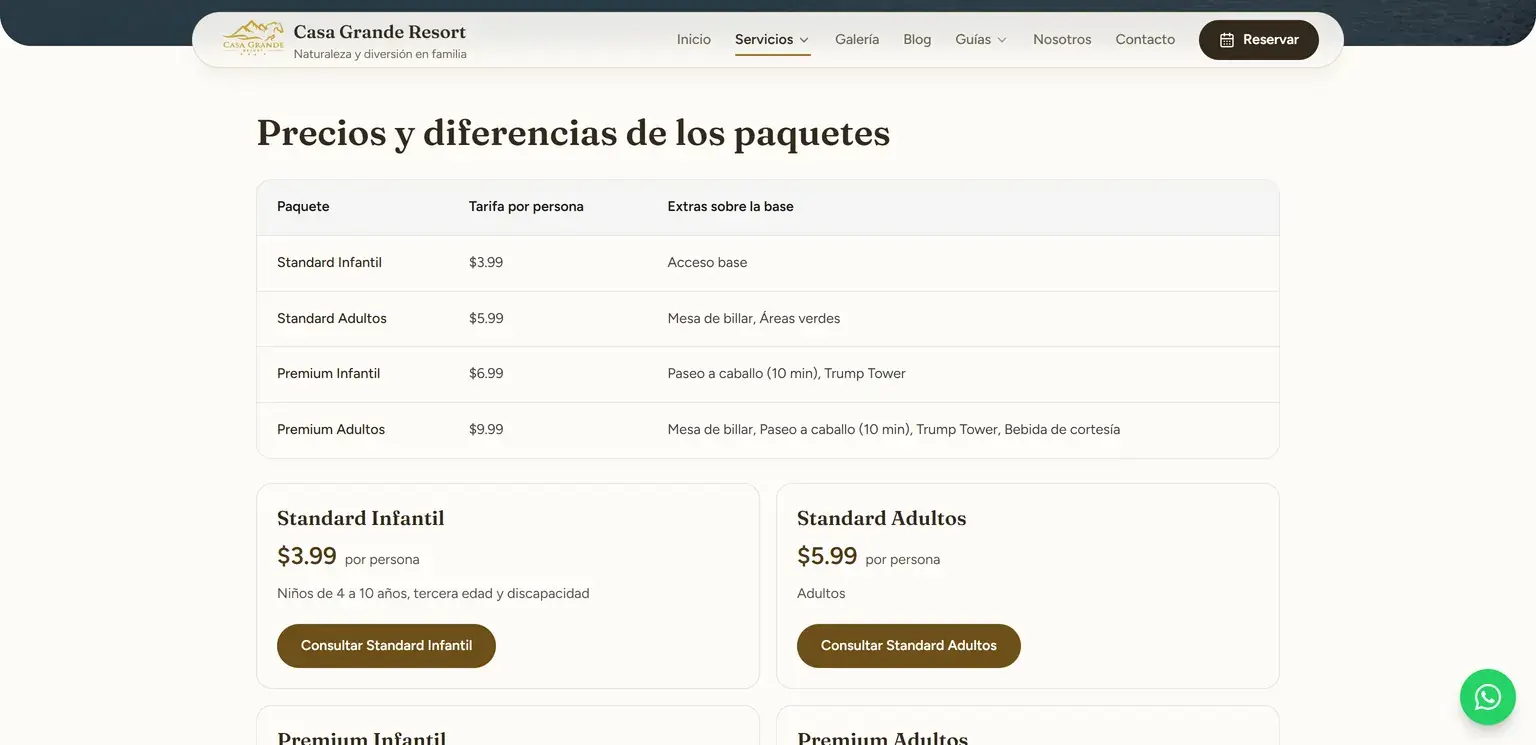
Task: Click the $3.99 table cell
Action: (x=486, y=263)
